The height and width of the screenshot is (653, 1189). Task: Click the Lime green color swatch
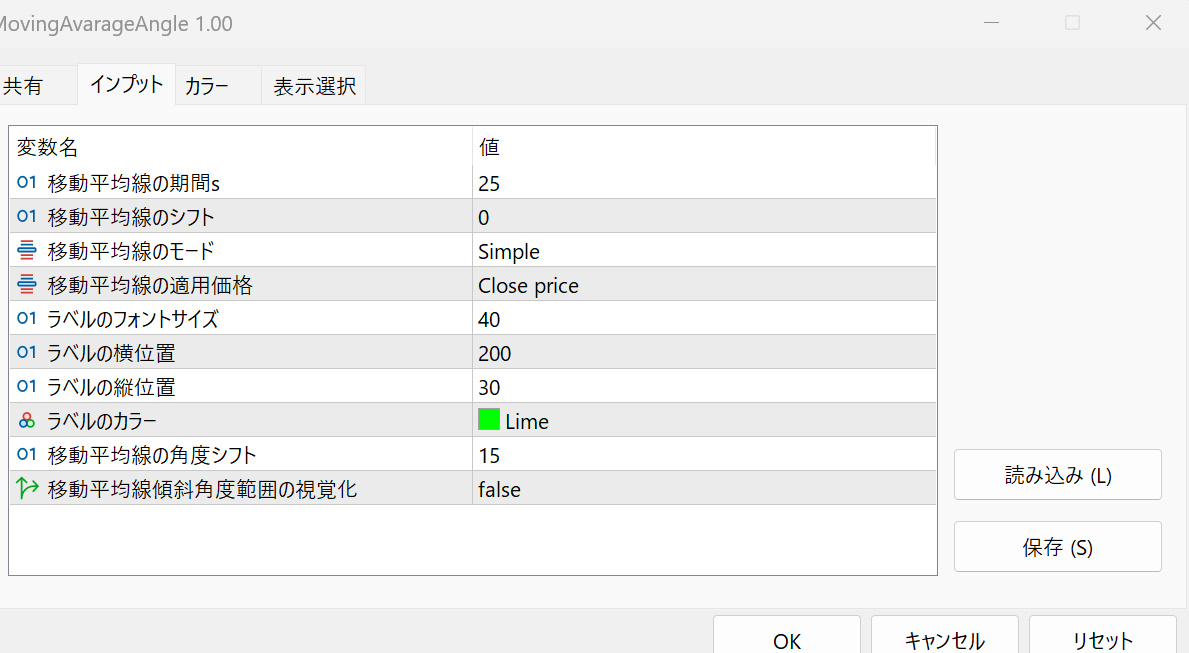(x=489, y=421)
